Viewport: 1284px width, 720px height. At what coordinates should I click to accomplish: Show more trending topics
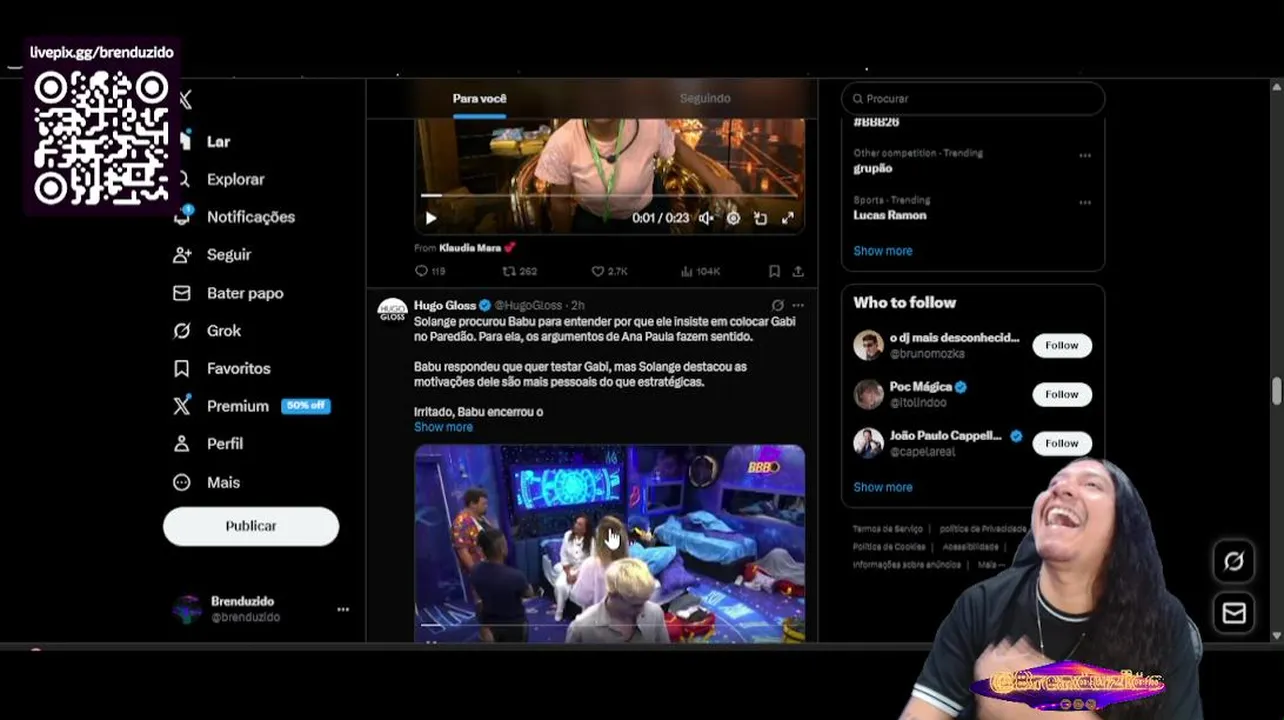pos(883,251)
